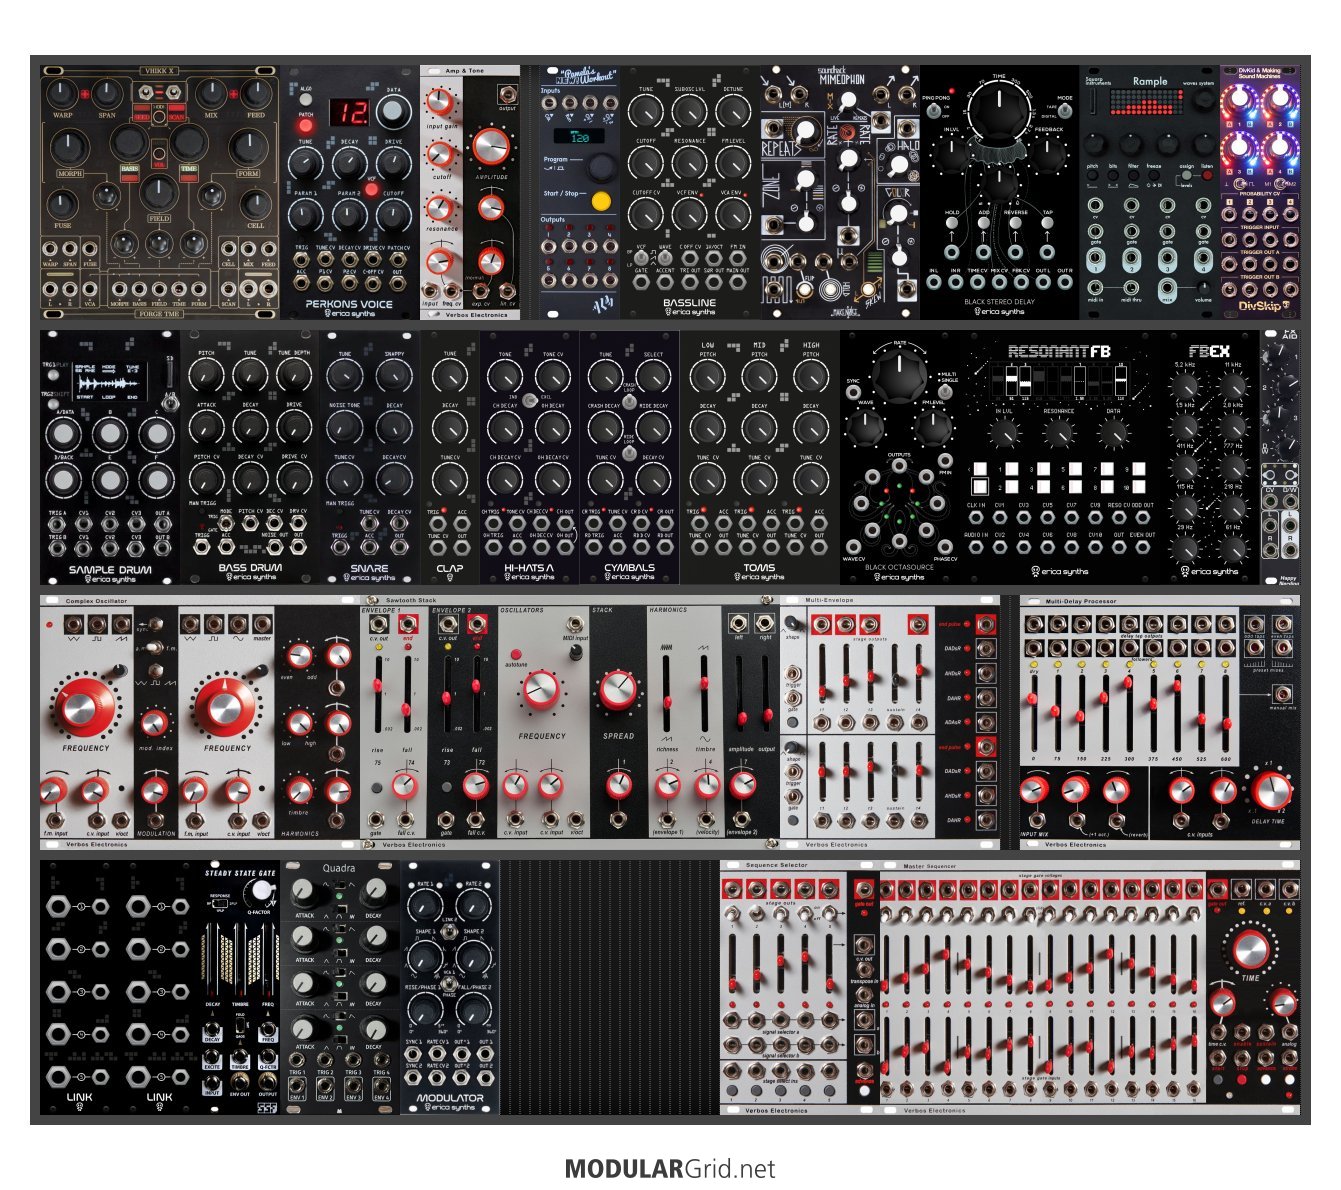Click the PARAM 1 knob on Perkons Voice

tap(306, 214)
